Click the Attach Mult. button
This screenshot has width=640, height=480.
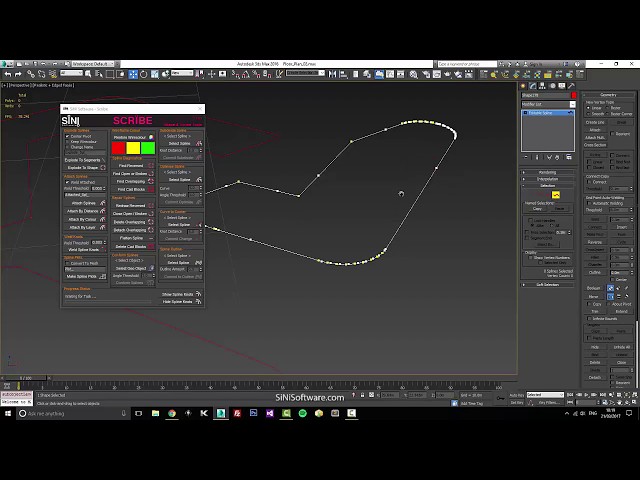(595, 138)
